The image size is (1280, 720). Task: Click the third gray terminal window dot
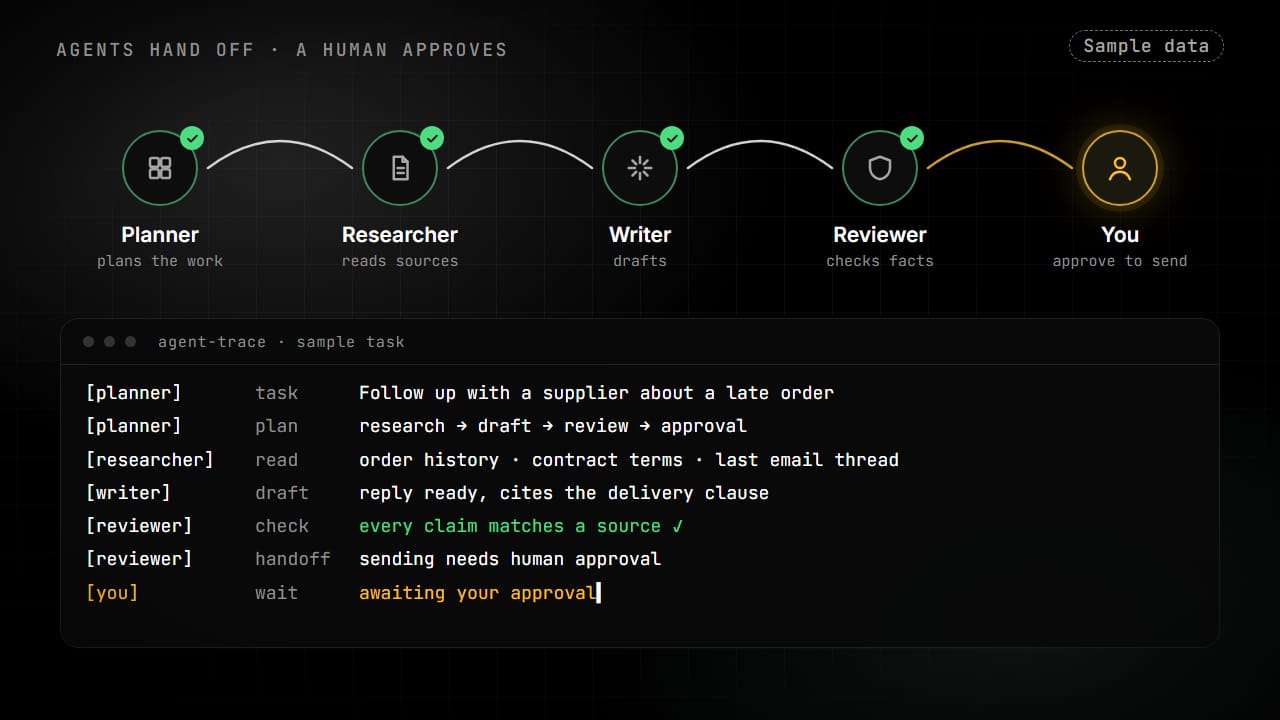130,342
